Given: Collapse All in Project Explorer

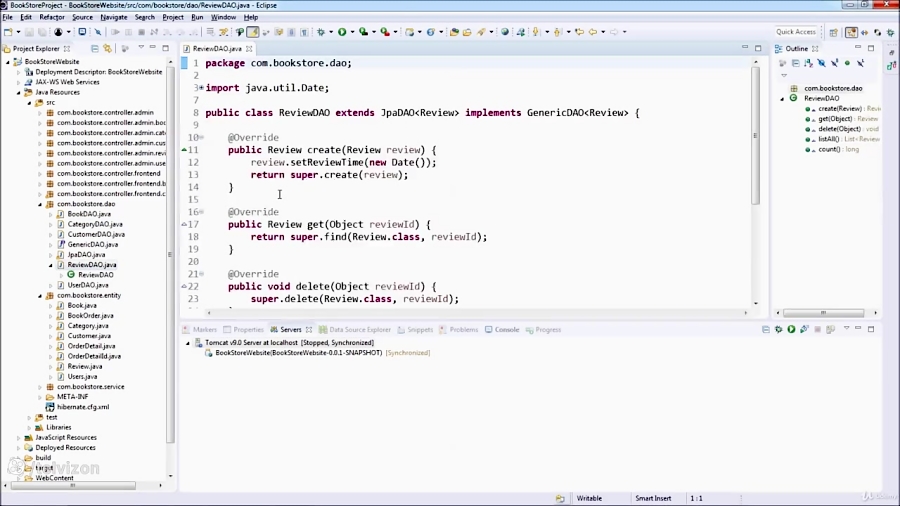Looking at the screenshot, I should pyautogui.click(x=95, y=49).
